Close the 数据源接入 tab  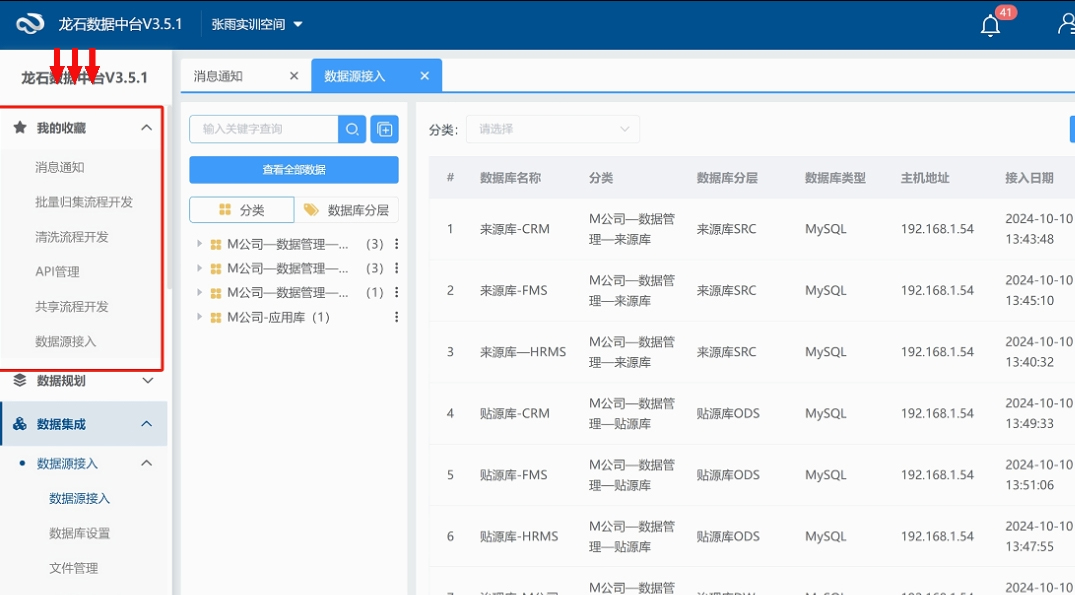pos(424,76)
